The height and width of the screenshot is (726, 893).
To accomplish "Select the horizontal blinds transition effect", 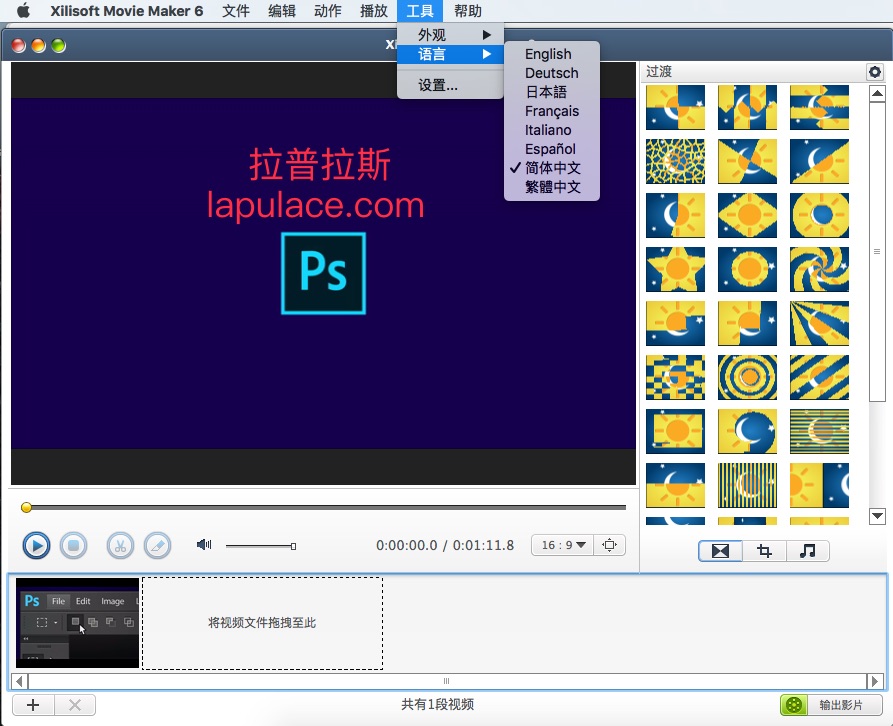I will tap(820, 432).
